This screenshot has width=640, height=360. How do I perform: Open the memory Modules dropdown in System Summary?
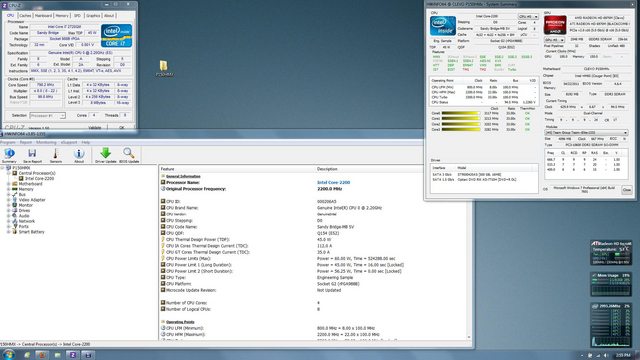(586, 133)
